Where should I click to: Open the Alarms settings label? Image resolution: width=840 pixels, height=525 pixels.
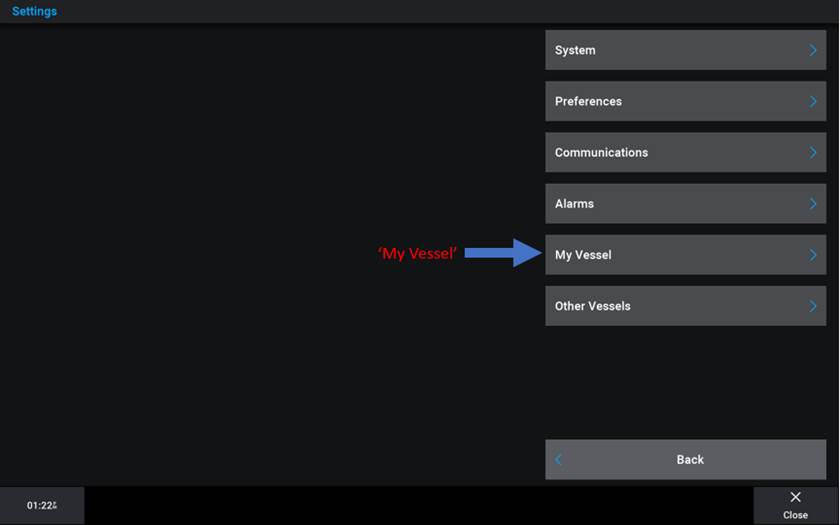click(574, 204)
